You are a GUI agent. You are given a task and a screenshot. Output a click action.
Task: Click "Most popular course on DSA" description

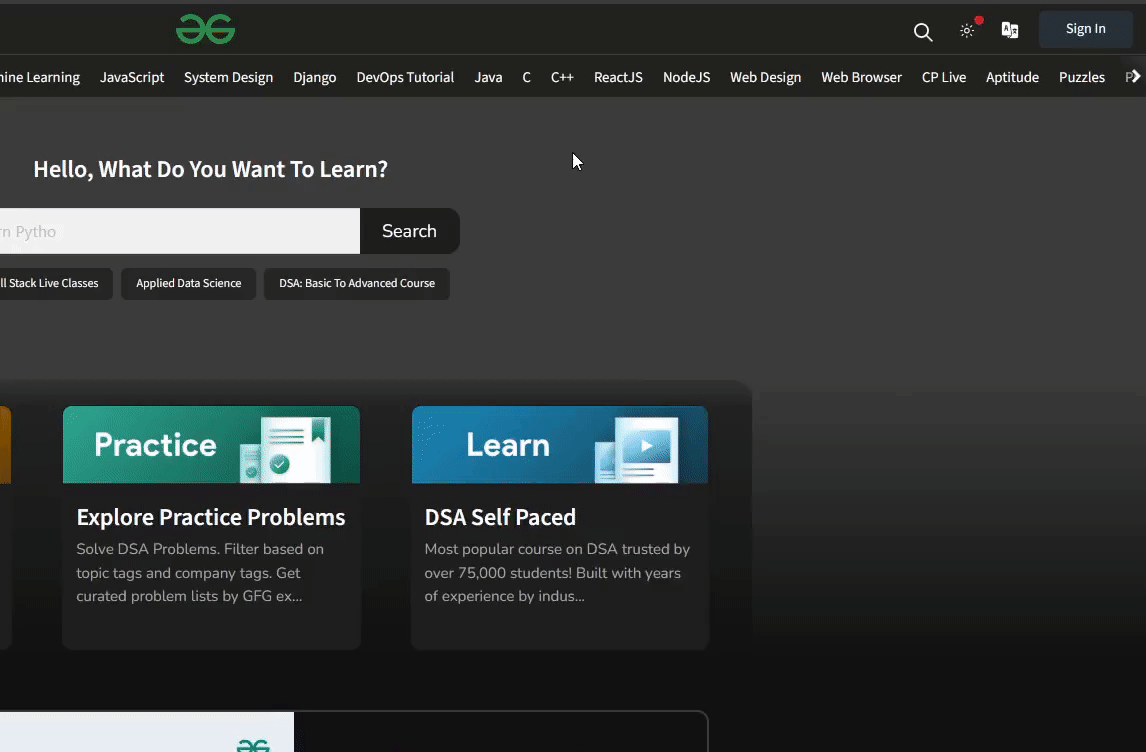pyautogui.click(x=557, y=572)
